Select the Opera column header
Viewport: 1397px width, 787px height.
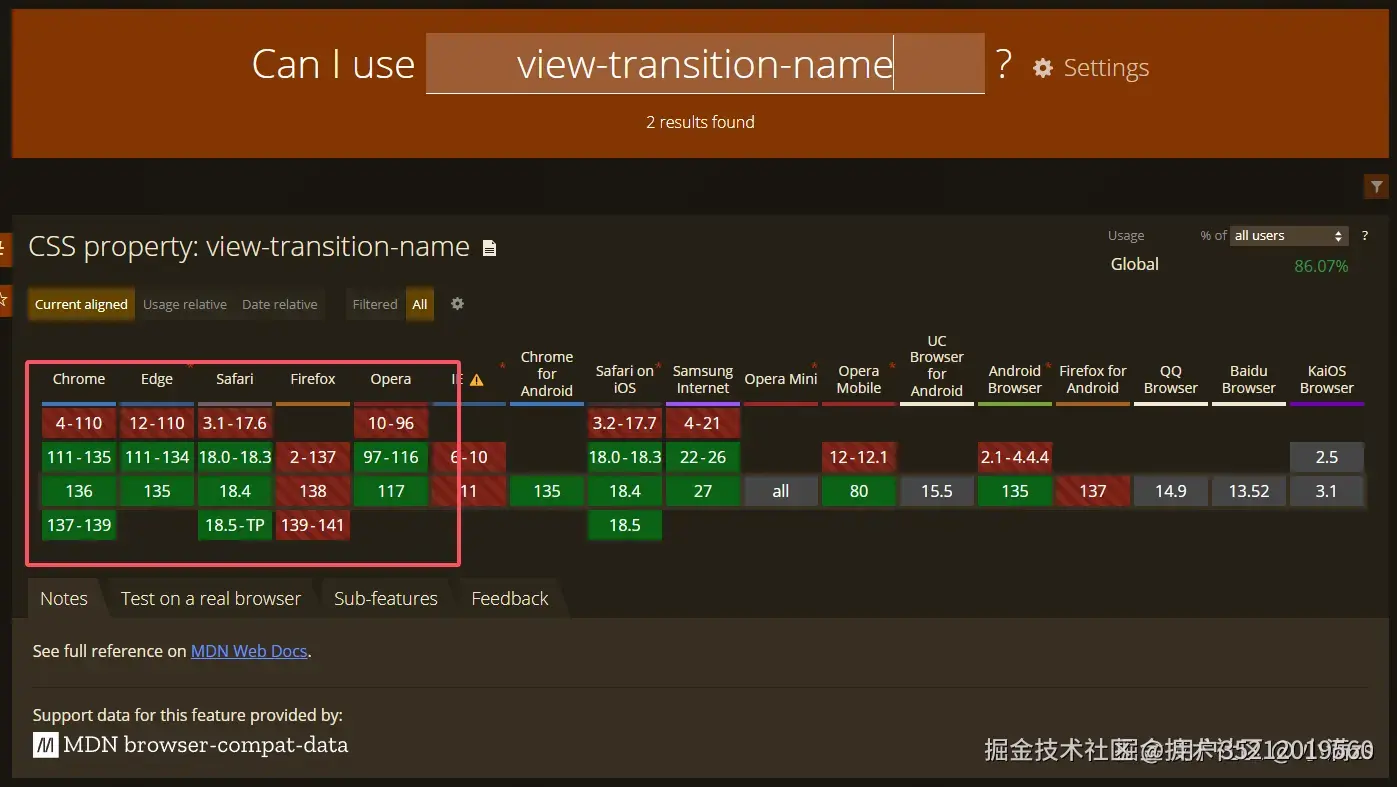391,379
